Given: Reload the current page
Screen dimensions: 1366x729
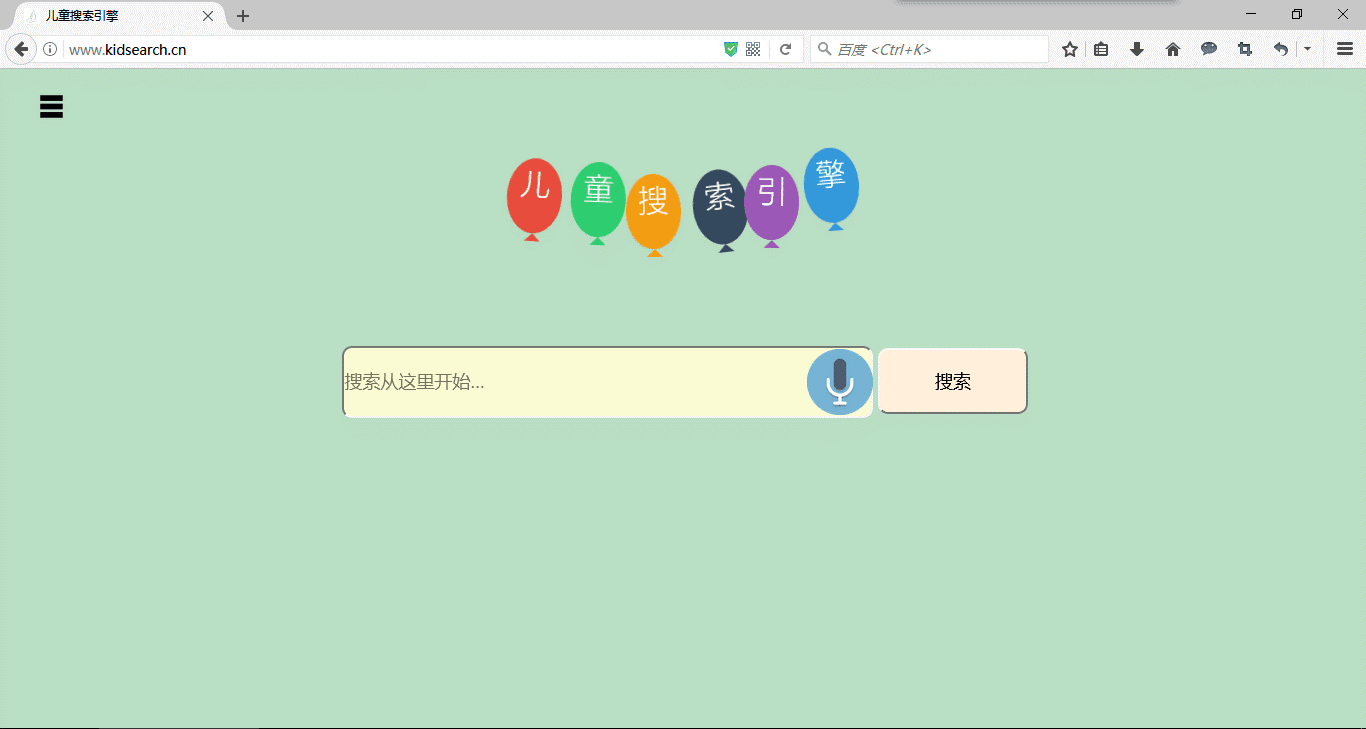Looking at the screenshot, I should 786,48.
